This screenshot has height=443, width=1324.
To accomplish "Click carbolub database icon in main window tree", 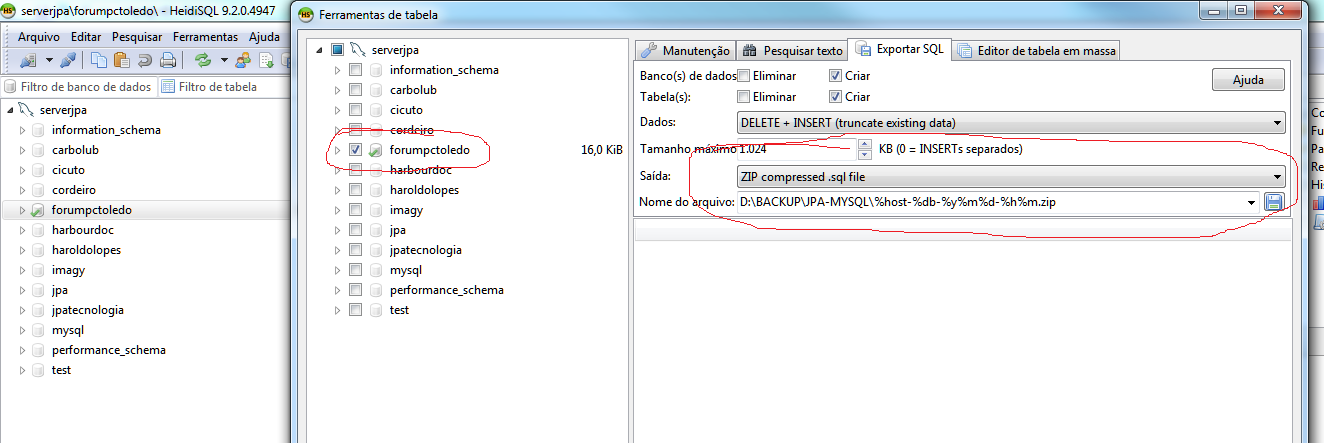I will pos(38,150).
